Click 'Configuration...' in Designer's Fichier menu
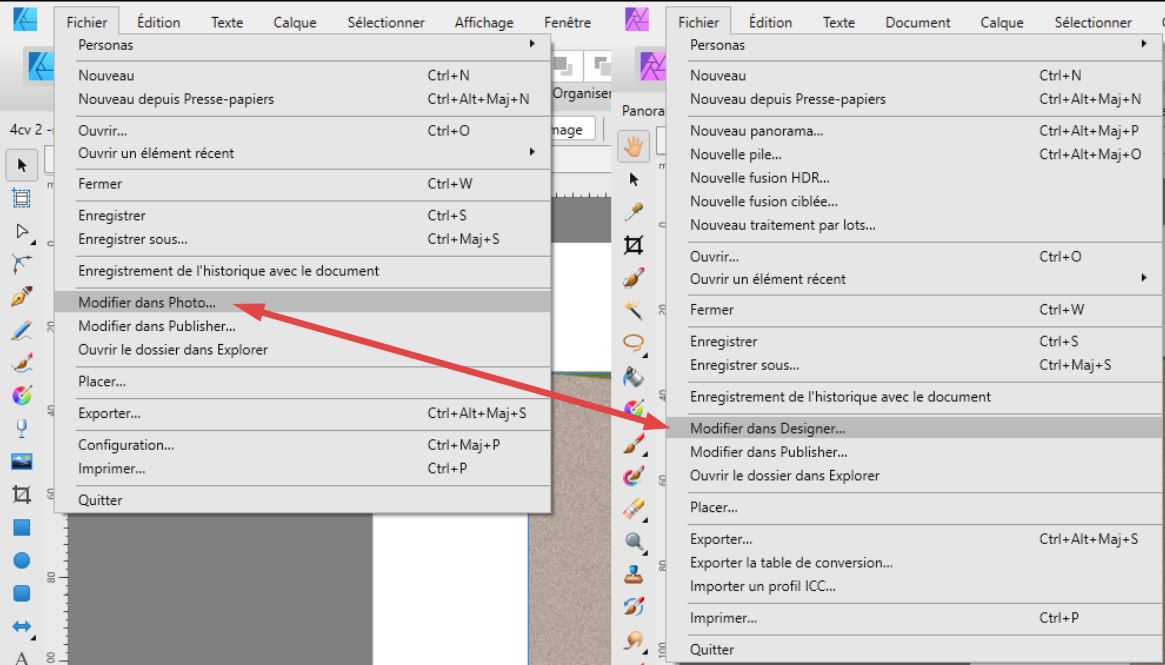Image resolution: width=1165 pixels, height=665 pixels. [x=303, y=445]
